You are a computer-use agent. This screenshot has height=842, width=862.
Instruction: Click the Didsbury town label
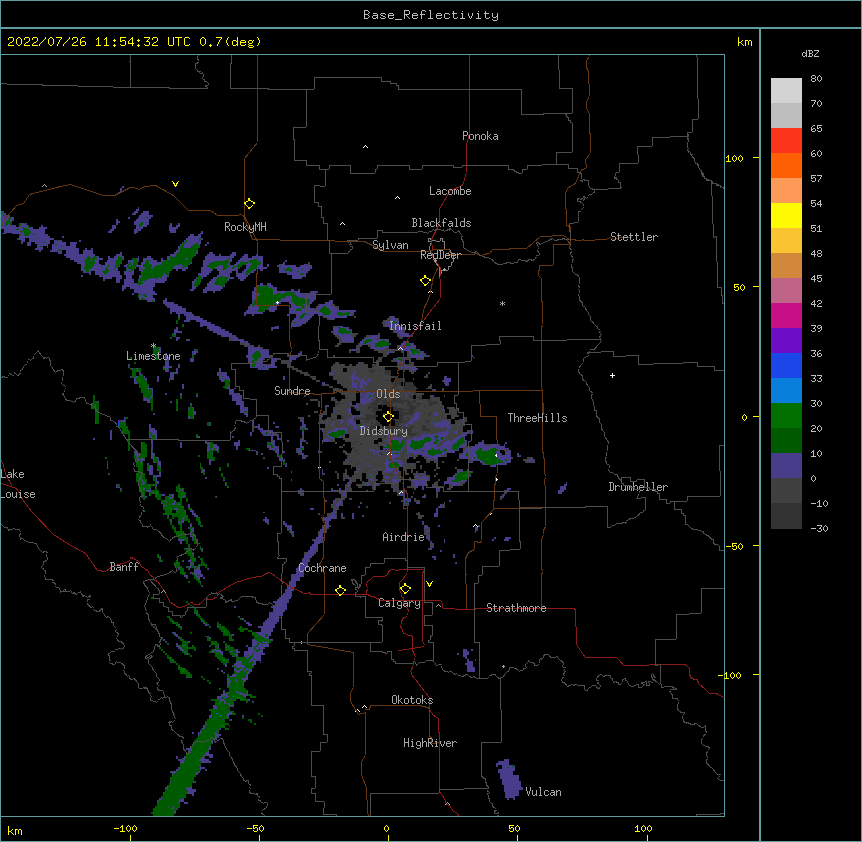[384, 431]
